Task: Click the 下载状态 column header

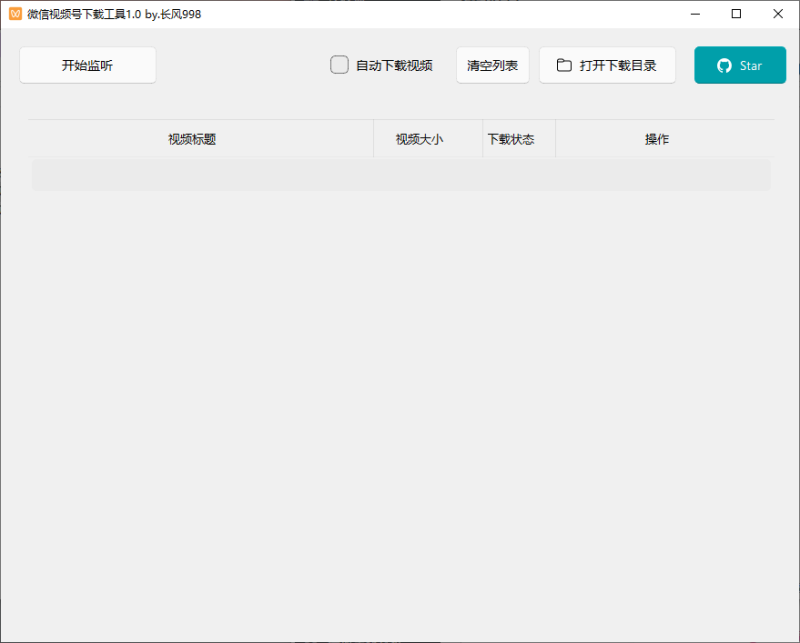Action: point(510,139)
